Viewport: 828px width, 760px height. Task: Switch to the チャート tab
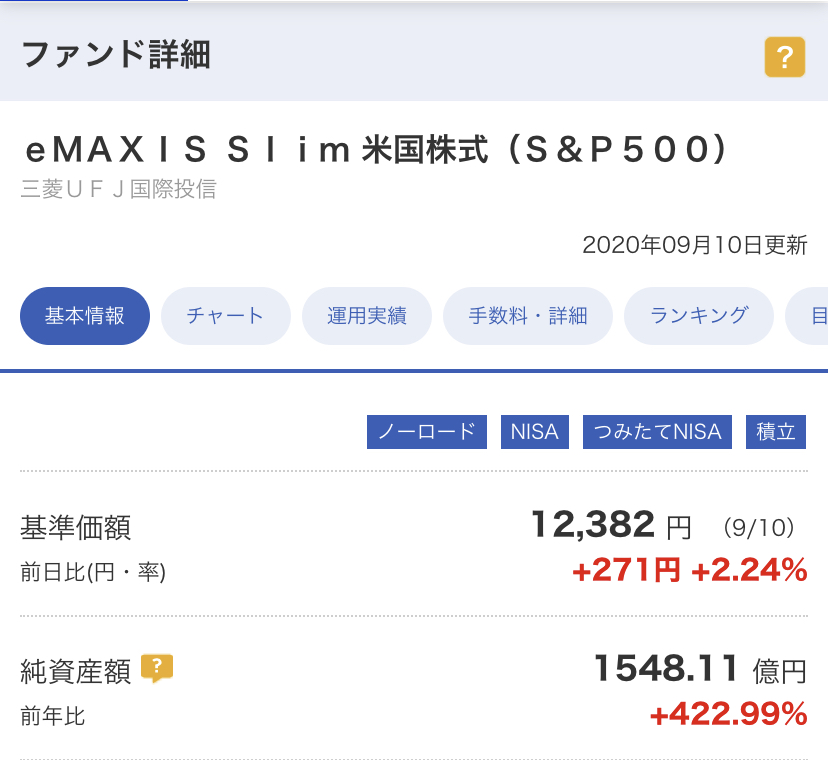pyautogui.click(x=225, y=316)
